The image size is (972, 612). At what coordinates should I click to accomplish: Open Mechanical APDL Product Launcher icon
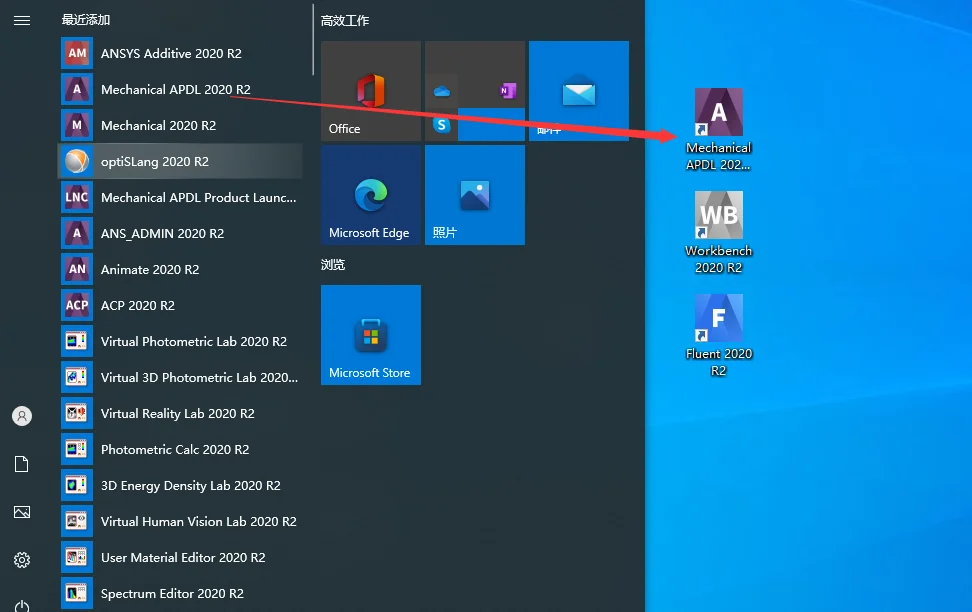click(77, 197)
